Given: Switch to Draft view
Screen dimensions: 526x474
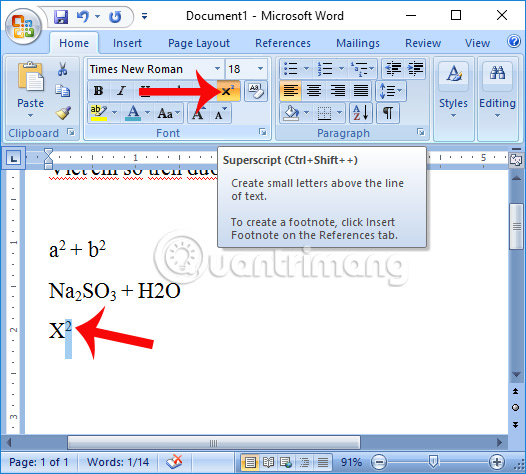Looking at the screenshot, I should click(323, 462).
